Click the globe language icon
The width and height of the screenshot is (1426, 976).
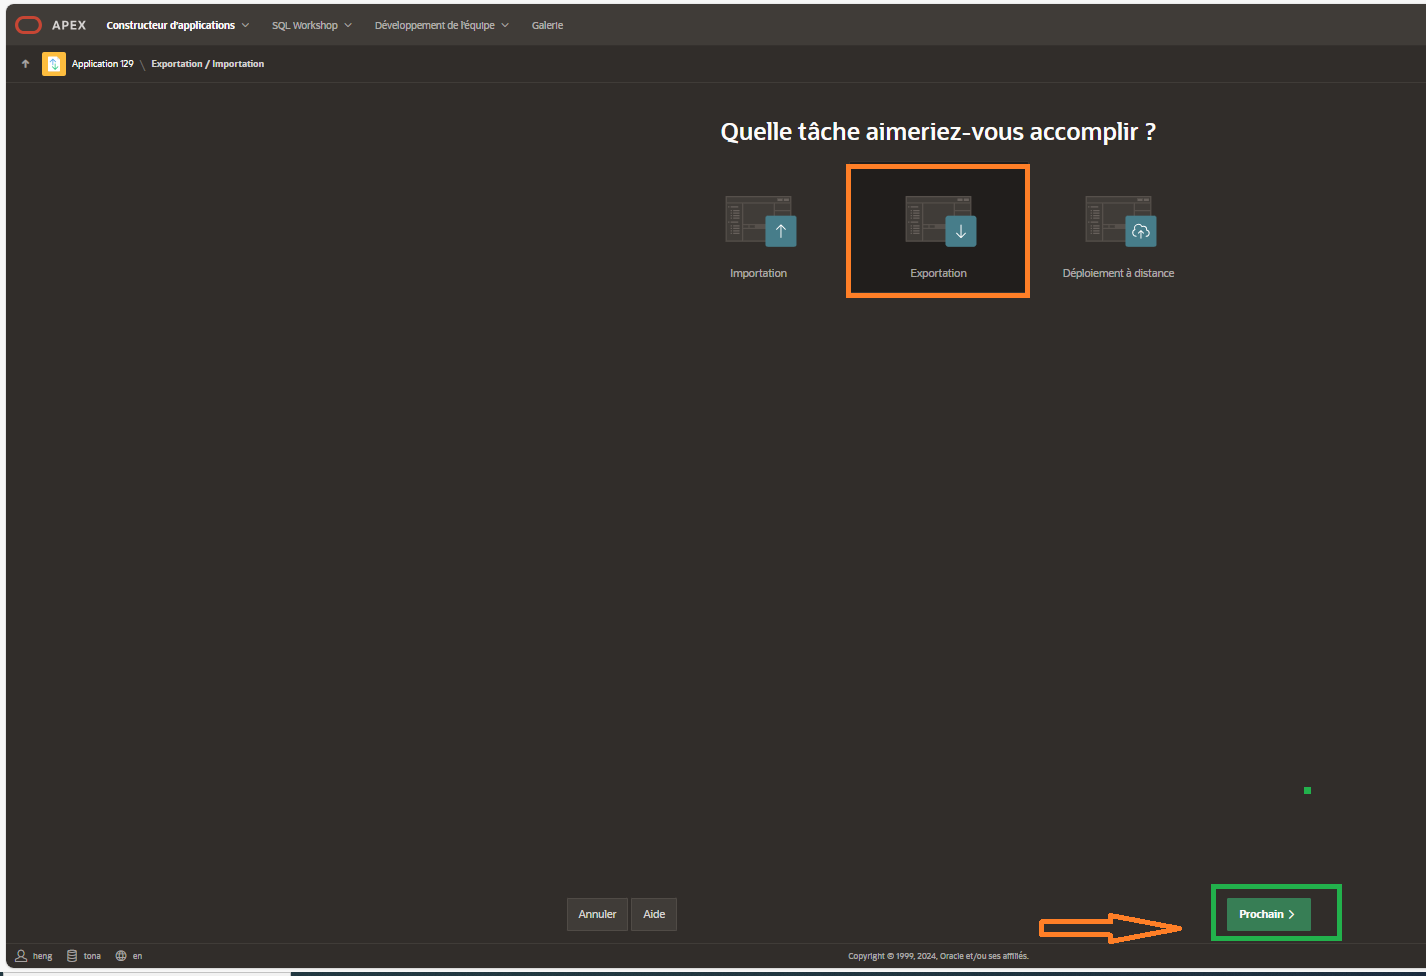tap(121, 956)
